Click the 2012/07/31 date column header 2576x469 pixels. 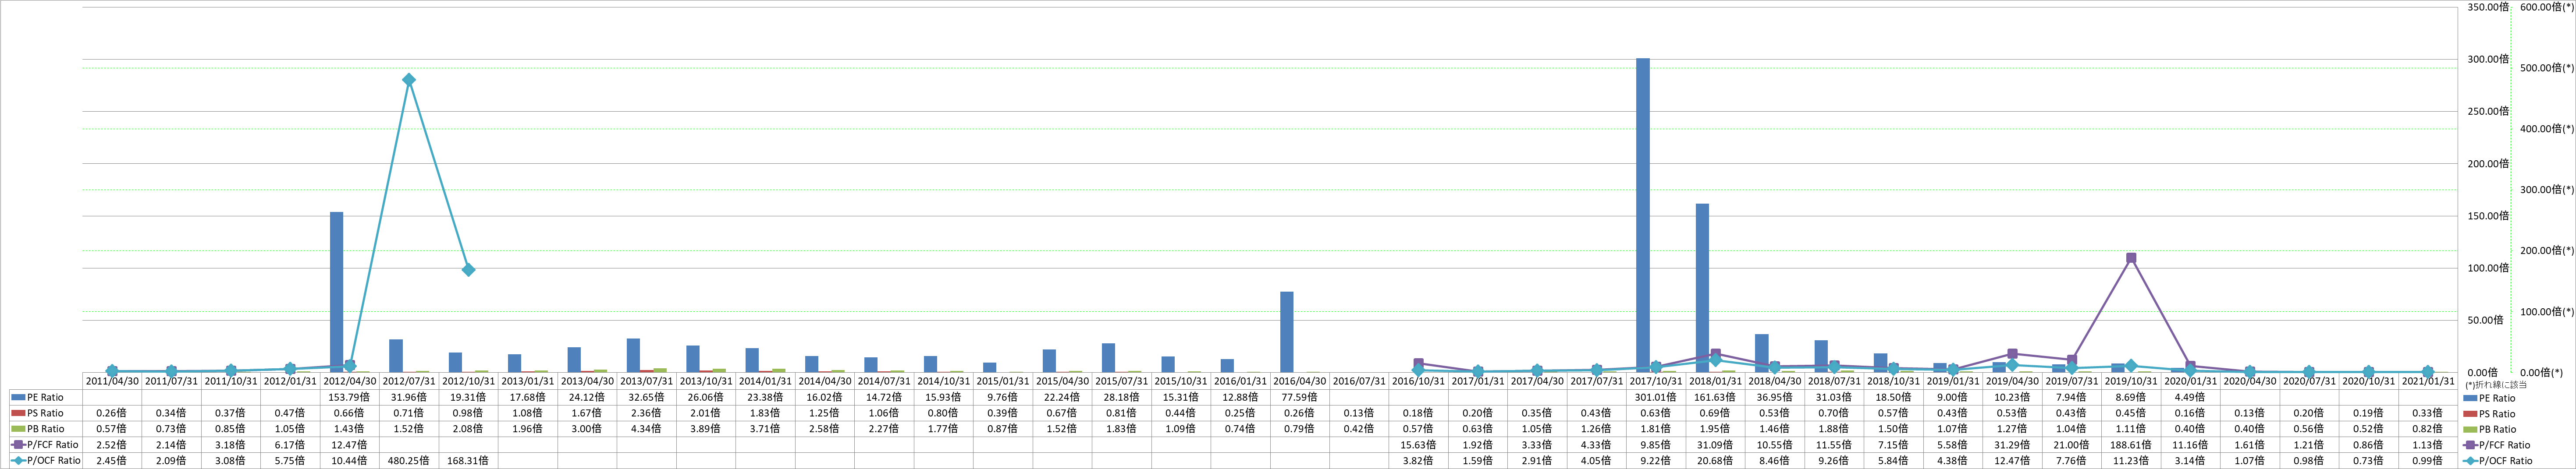pos(409,381)
